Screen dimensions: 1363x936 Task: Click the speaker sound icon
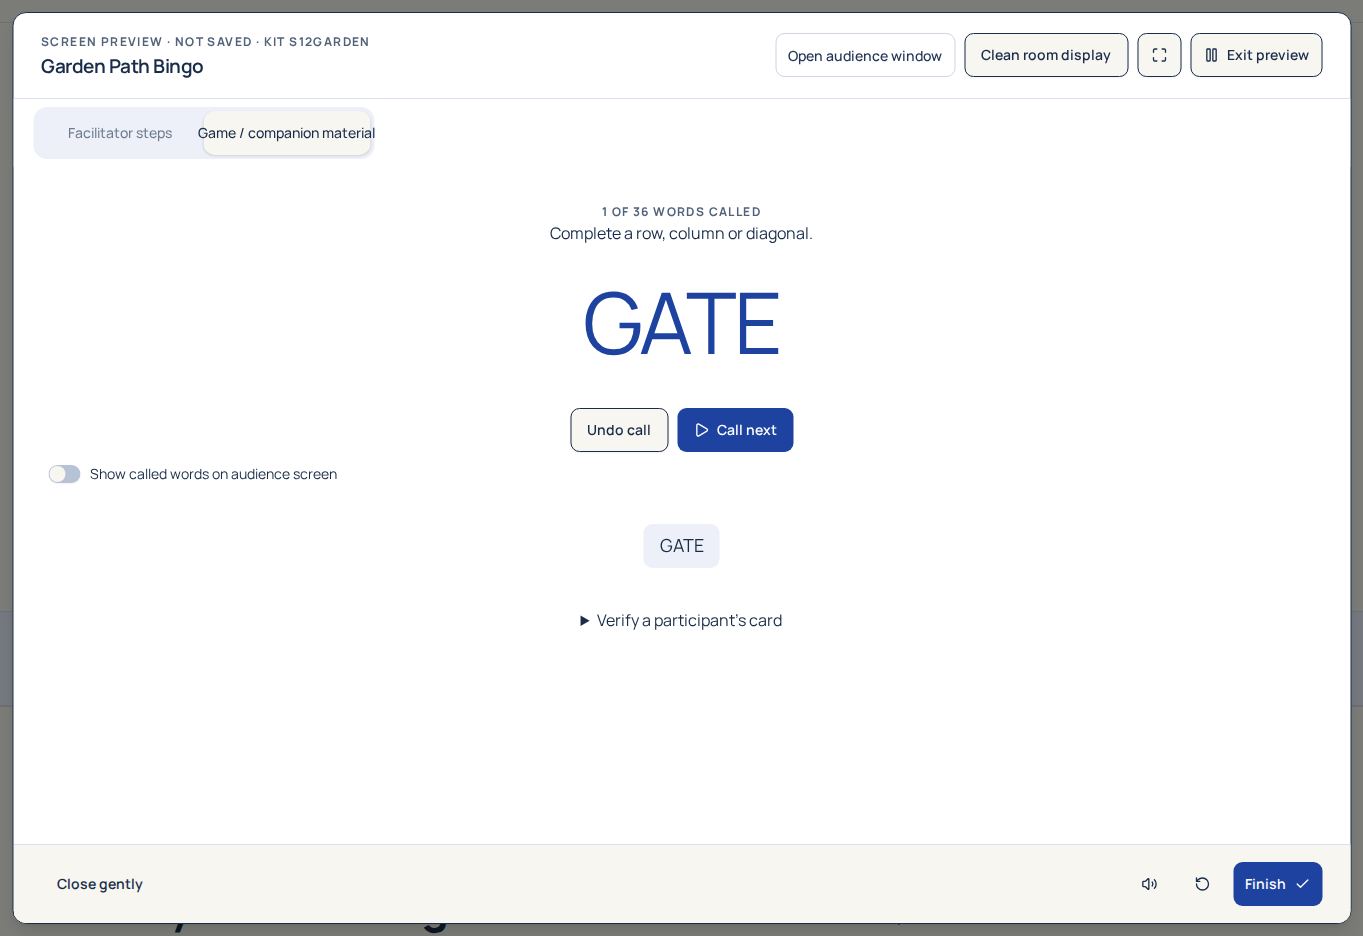(1150, 884)
